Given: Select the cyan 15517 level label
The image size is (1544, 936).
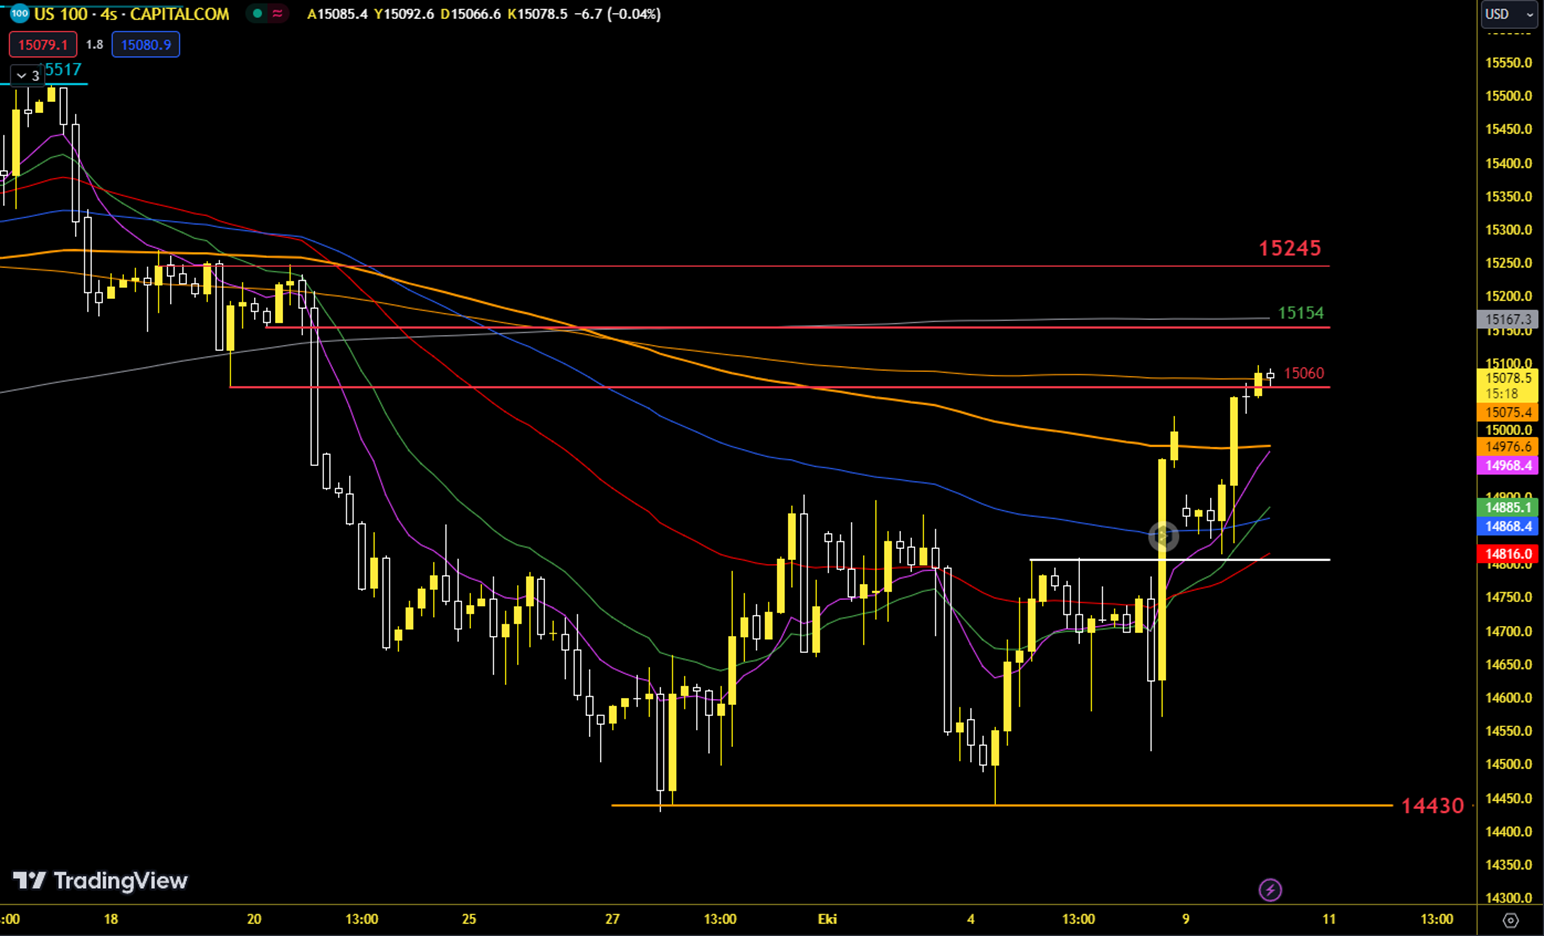Looking at the screenshot, I should click(x=62, y=69).
